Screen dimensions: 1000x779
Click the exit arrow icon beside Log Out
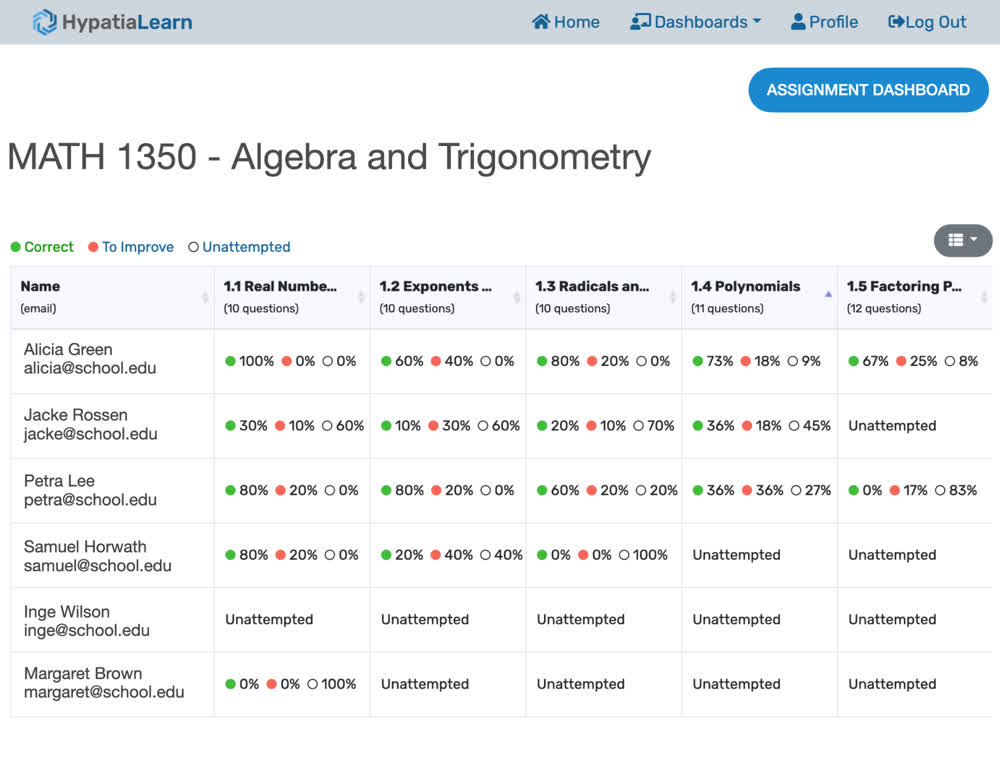tap(896, 21)
